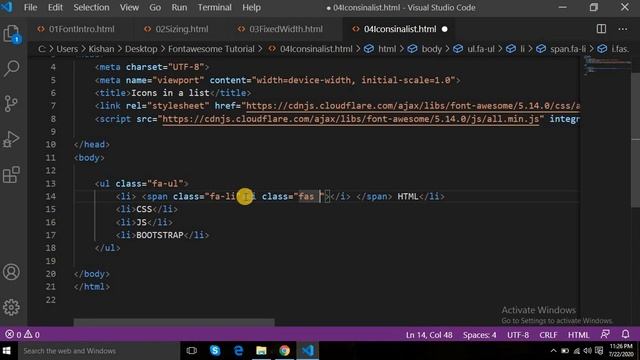Open Google Chrome from the taskbar
Viewport: 640px width, 360px height.
tap(284, 351)
